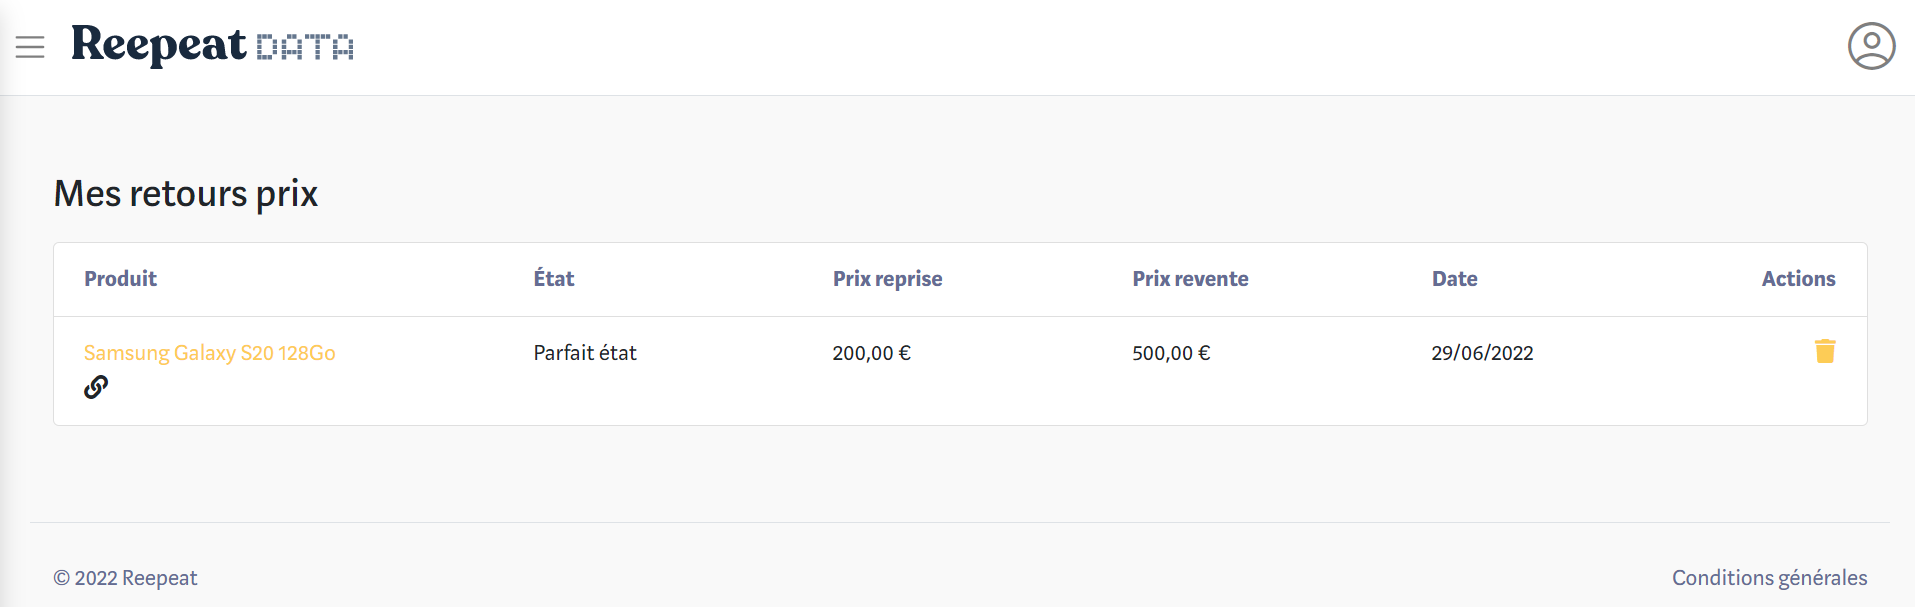Delete the Samsung Galaxy S20 entry with trash icon

[x=1825, y=351]
